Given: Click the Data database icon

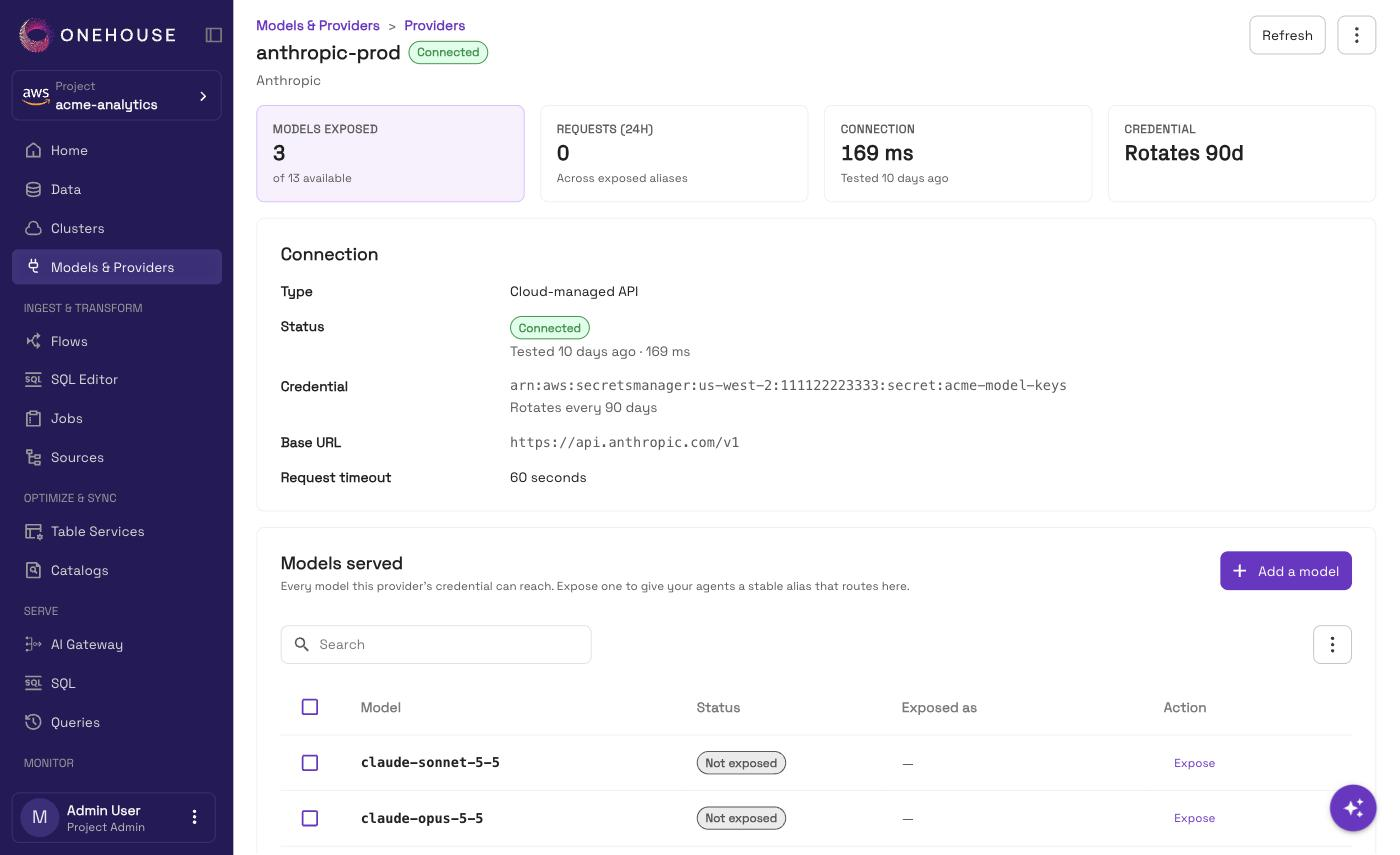Looking at the screenshot, I should click(34, 189).
